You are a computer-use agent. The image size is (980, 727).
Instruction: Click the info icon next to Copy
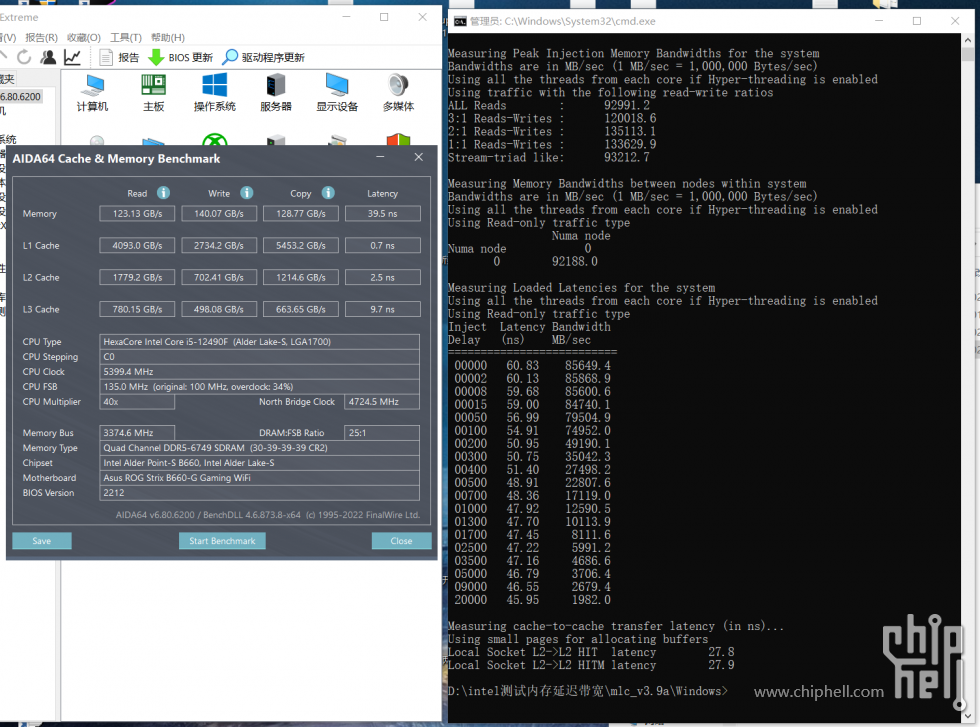pos(328,193)
